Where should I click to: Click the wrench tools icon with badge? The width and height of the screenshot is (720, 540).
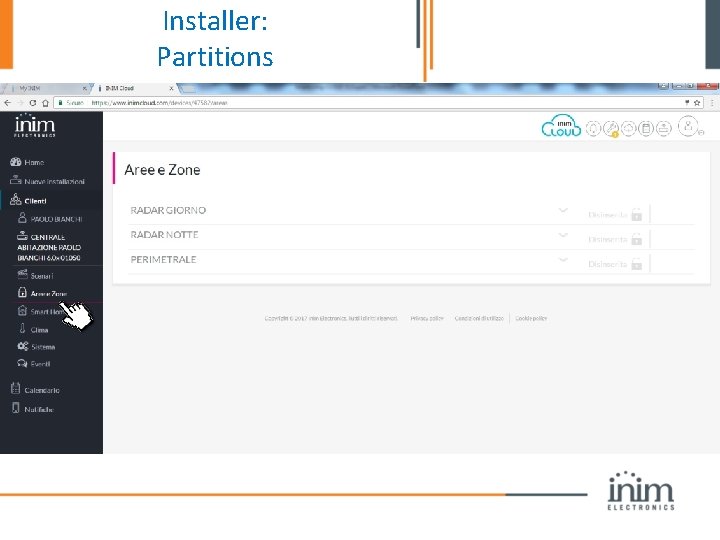[611, 129]
